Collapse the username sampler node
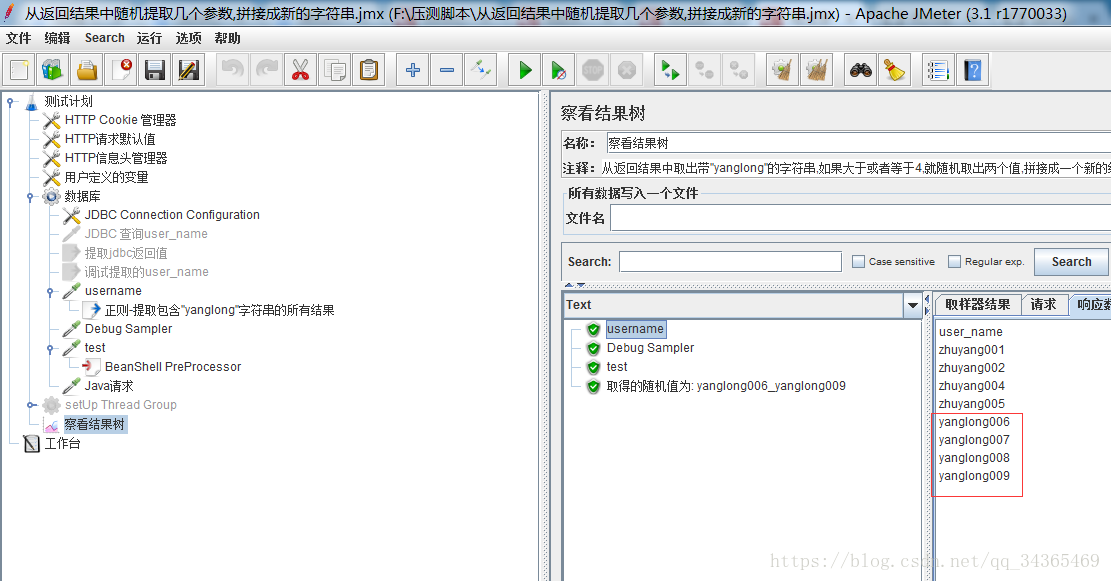This screenshot has width=1111, height=581. click(x=50, y=291)
